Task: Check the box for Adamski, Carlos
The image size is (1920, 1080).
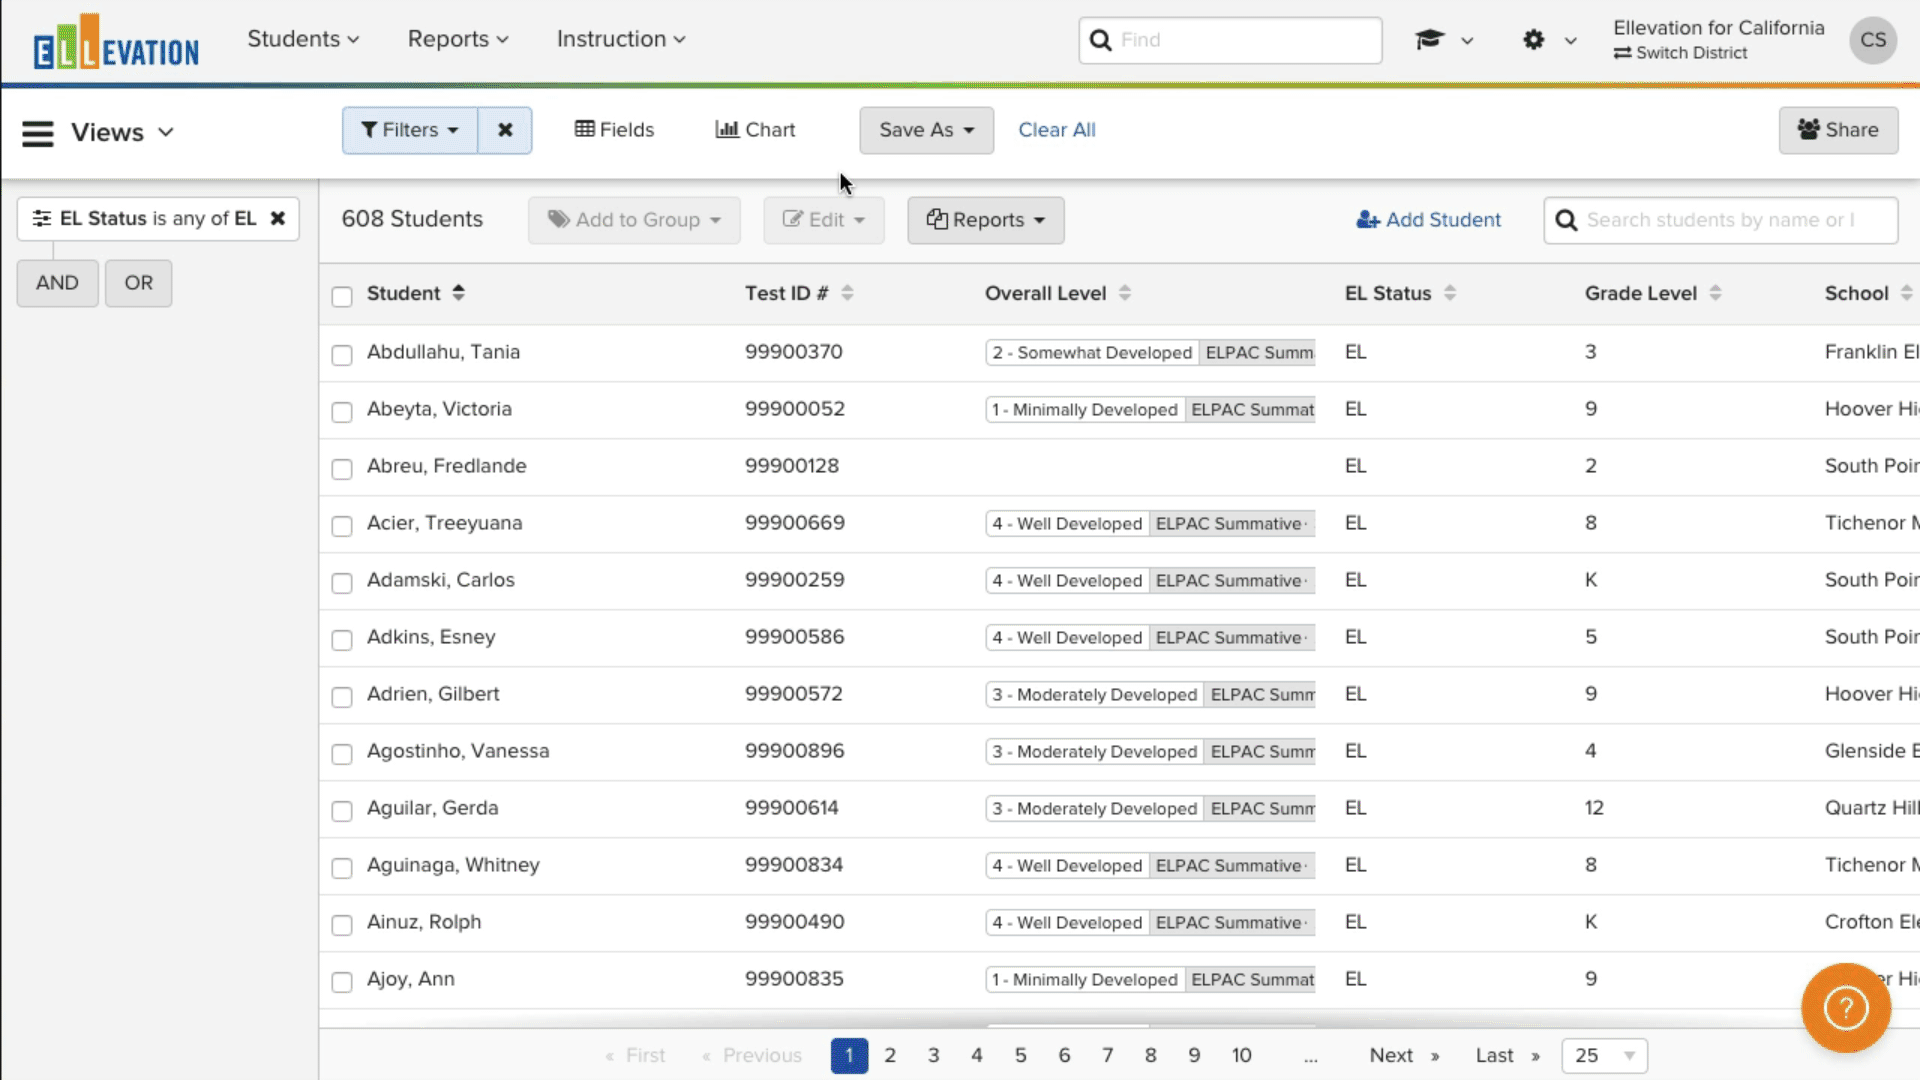Action: point(342,583)
